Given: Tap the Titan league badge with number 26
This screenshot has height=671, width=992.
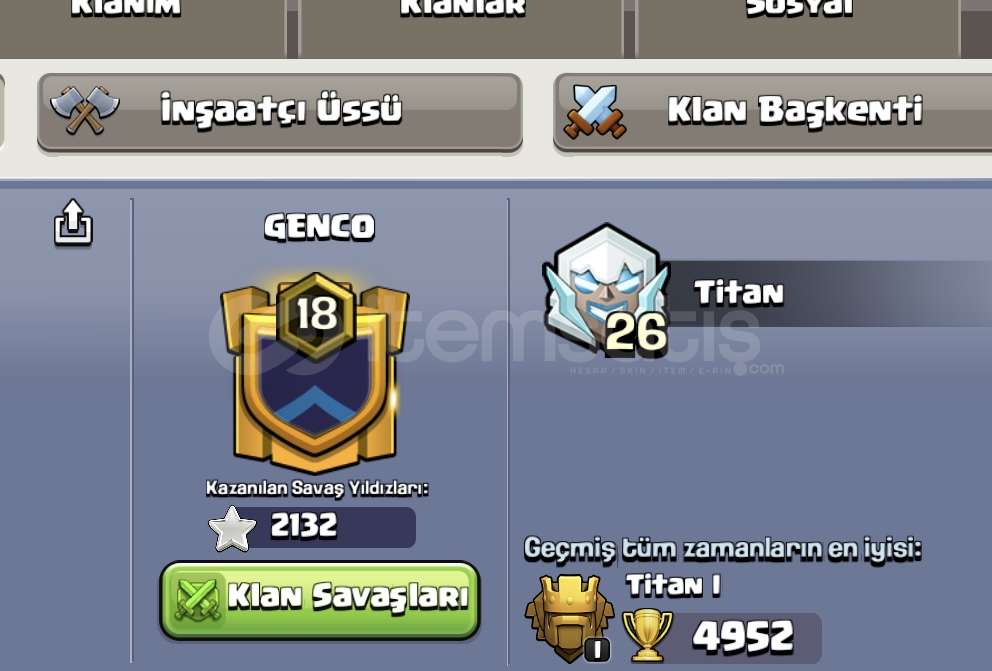Looking at the screenshot, I should coord(606,290).
